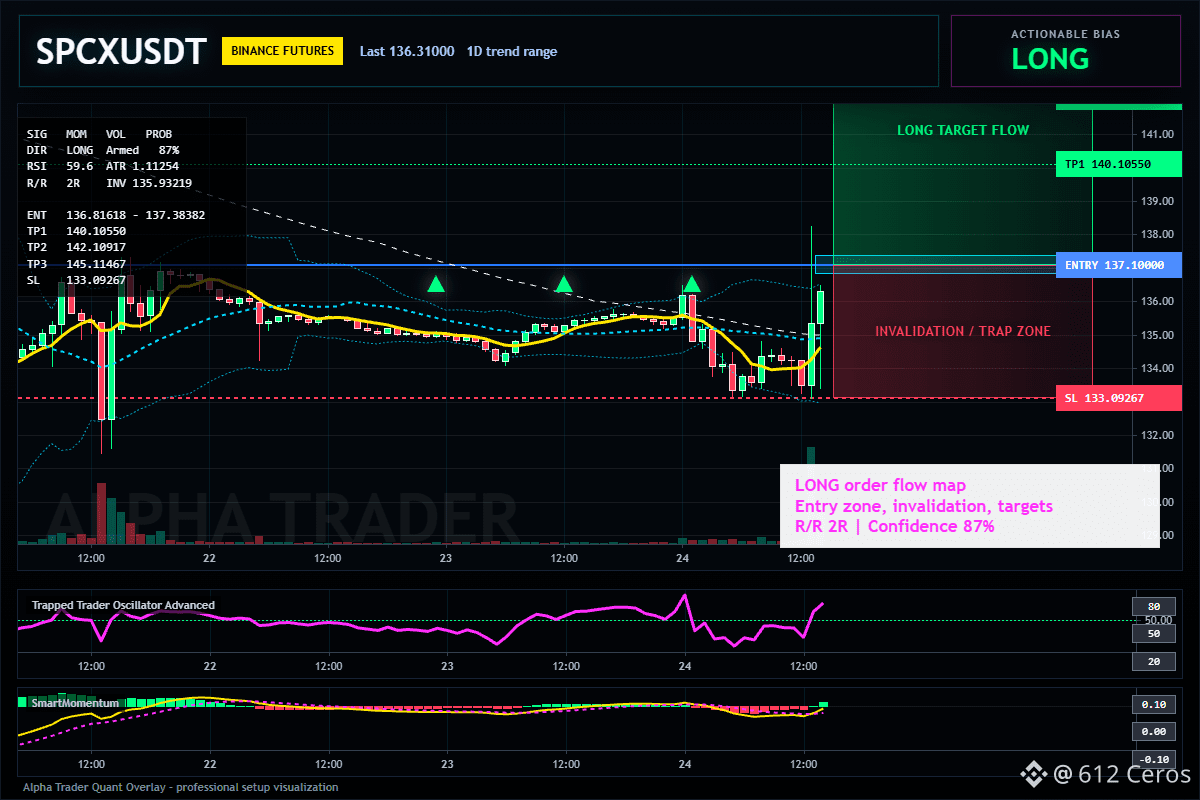
Task: Click the LONG order flow map note
Action: coord(880,486)
